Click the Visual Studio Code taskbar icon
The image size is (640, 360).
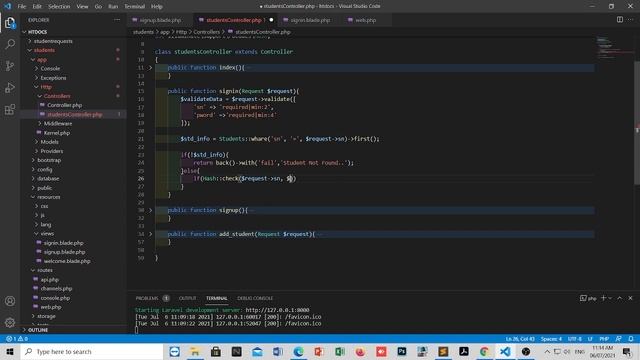click(x=505, y=351)
